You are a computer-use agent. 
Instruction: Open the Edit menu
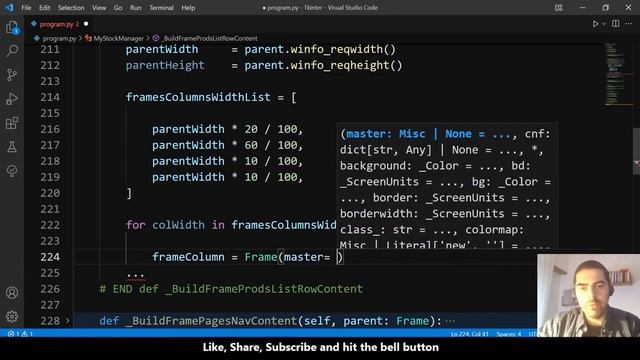coord(44,8)
